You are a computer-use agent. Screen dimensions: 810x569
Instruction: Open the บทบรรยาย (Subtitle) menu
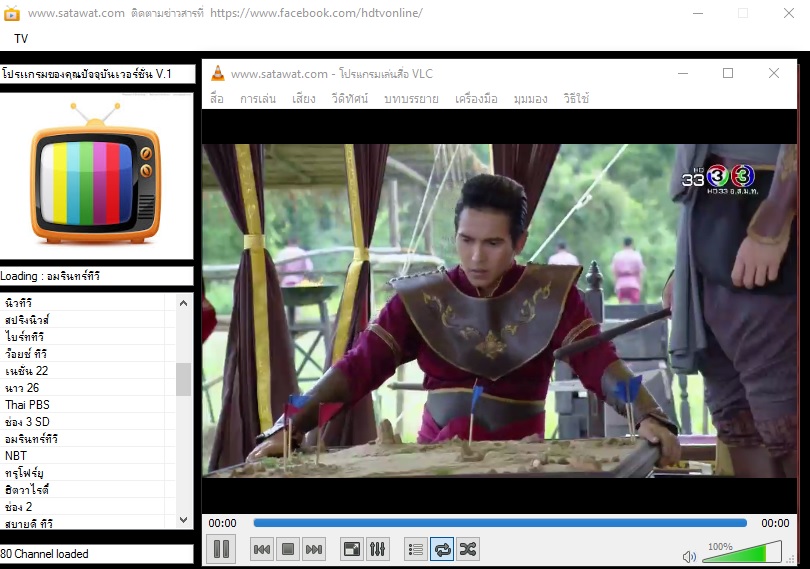[x=411, y=98]
